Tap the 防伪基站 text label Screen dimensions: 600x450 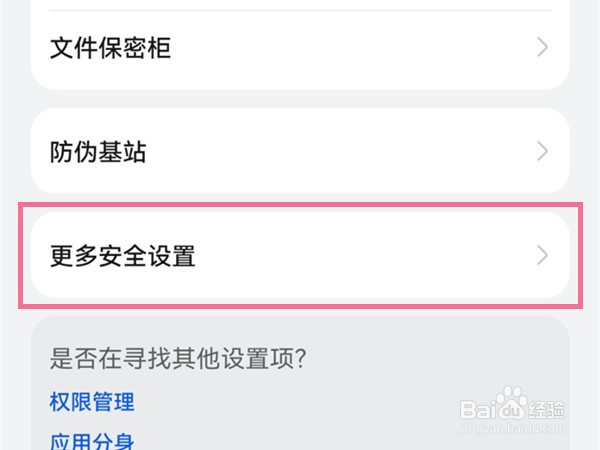tap(98, 152)
